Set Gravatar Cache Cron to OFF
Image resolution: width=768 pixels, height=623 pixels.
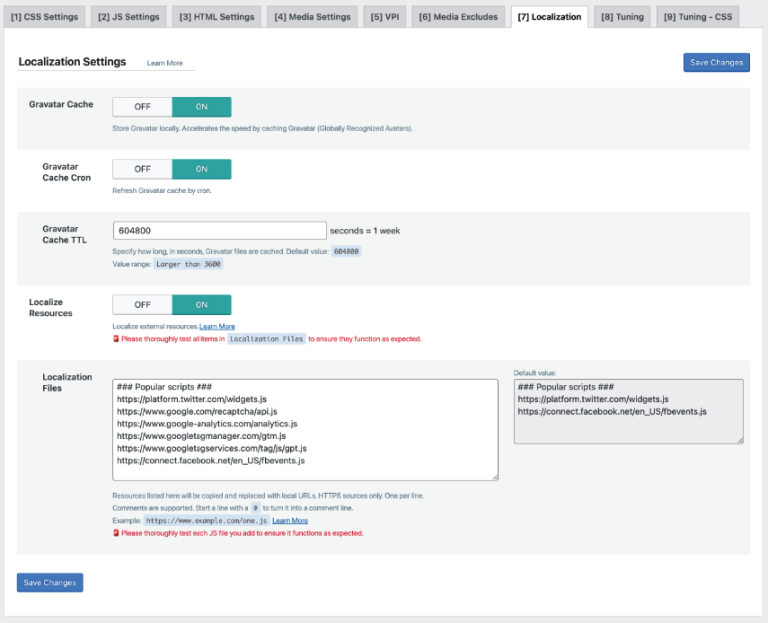click(x=142, y=169)
